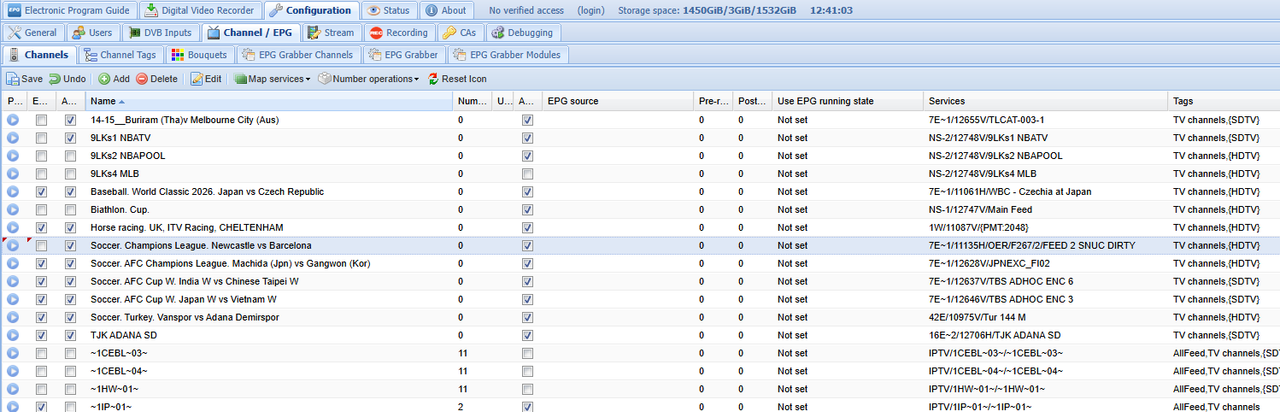Play the 9LKs1 NBATV channel stream

coord(13,138)
